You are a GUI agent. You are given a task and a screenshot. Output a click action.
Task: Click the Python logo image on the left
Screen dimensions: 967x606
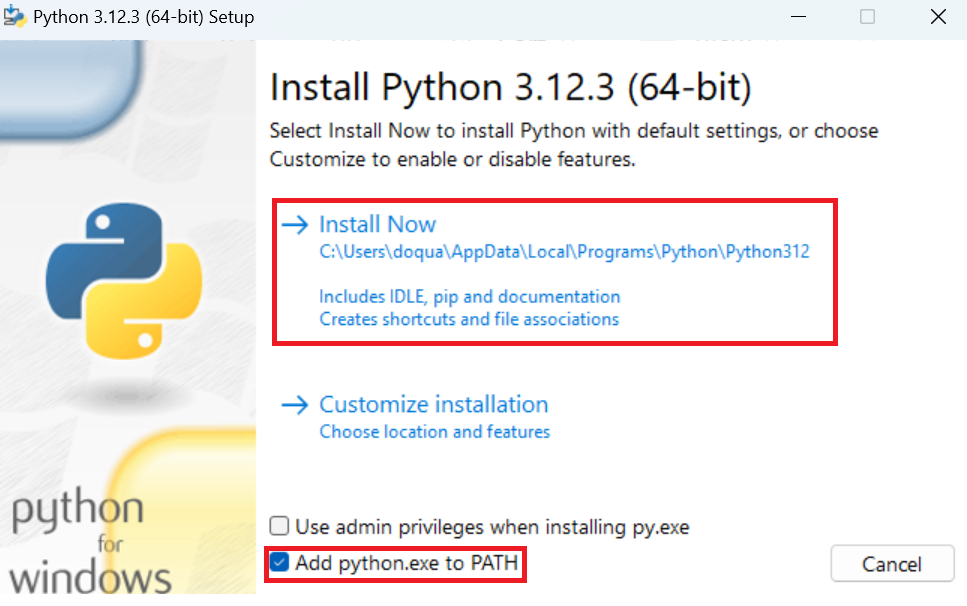(127, 280)
